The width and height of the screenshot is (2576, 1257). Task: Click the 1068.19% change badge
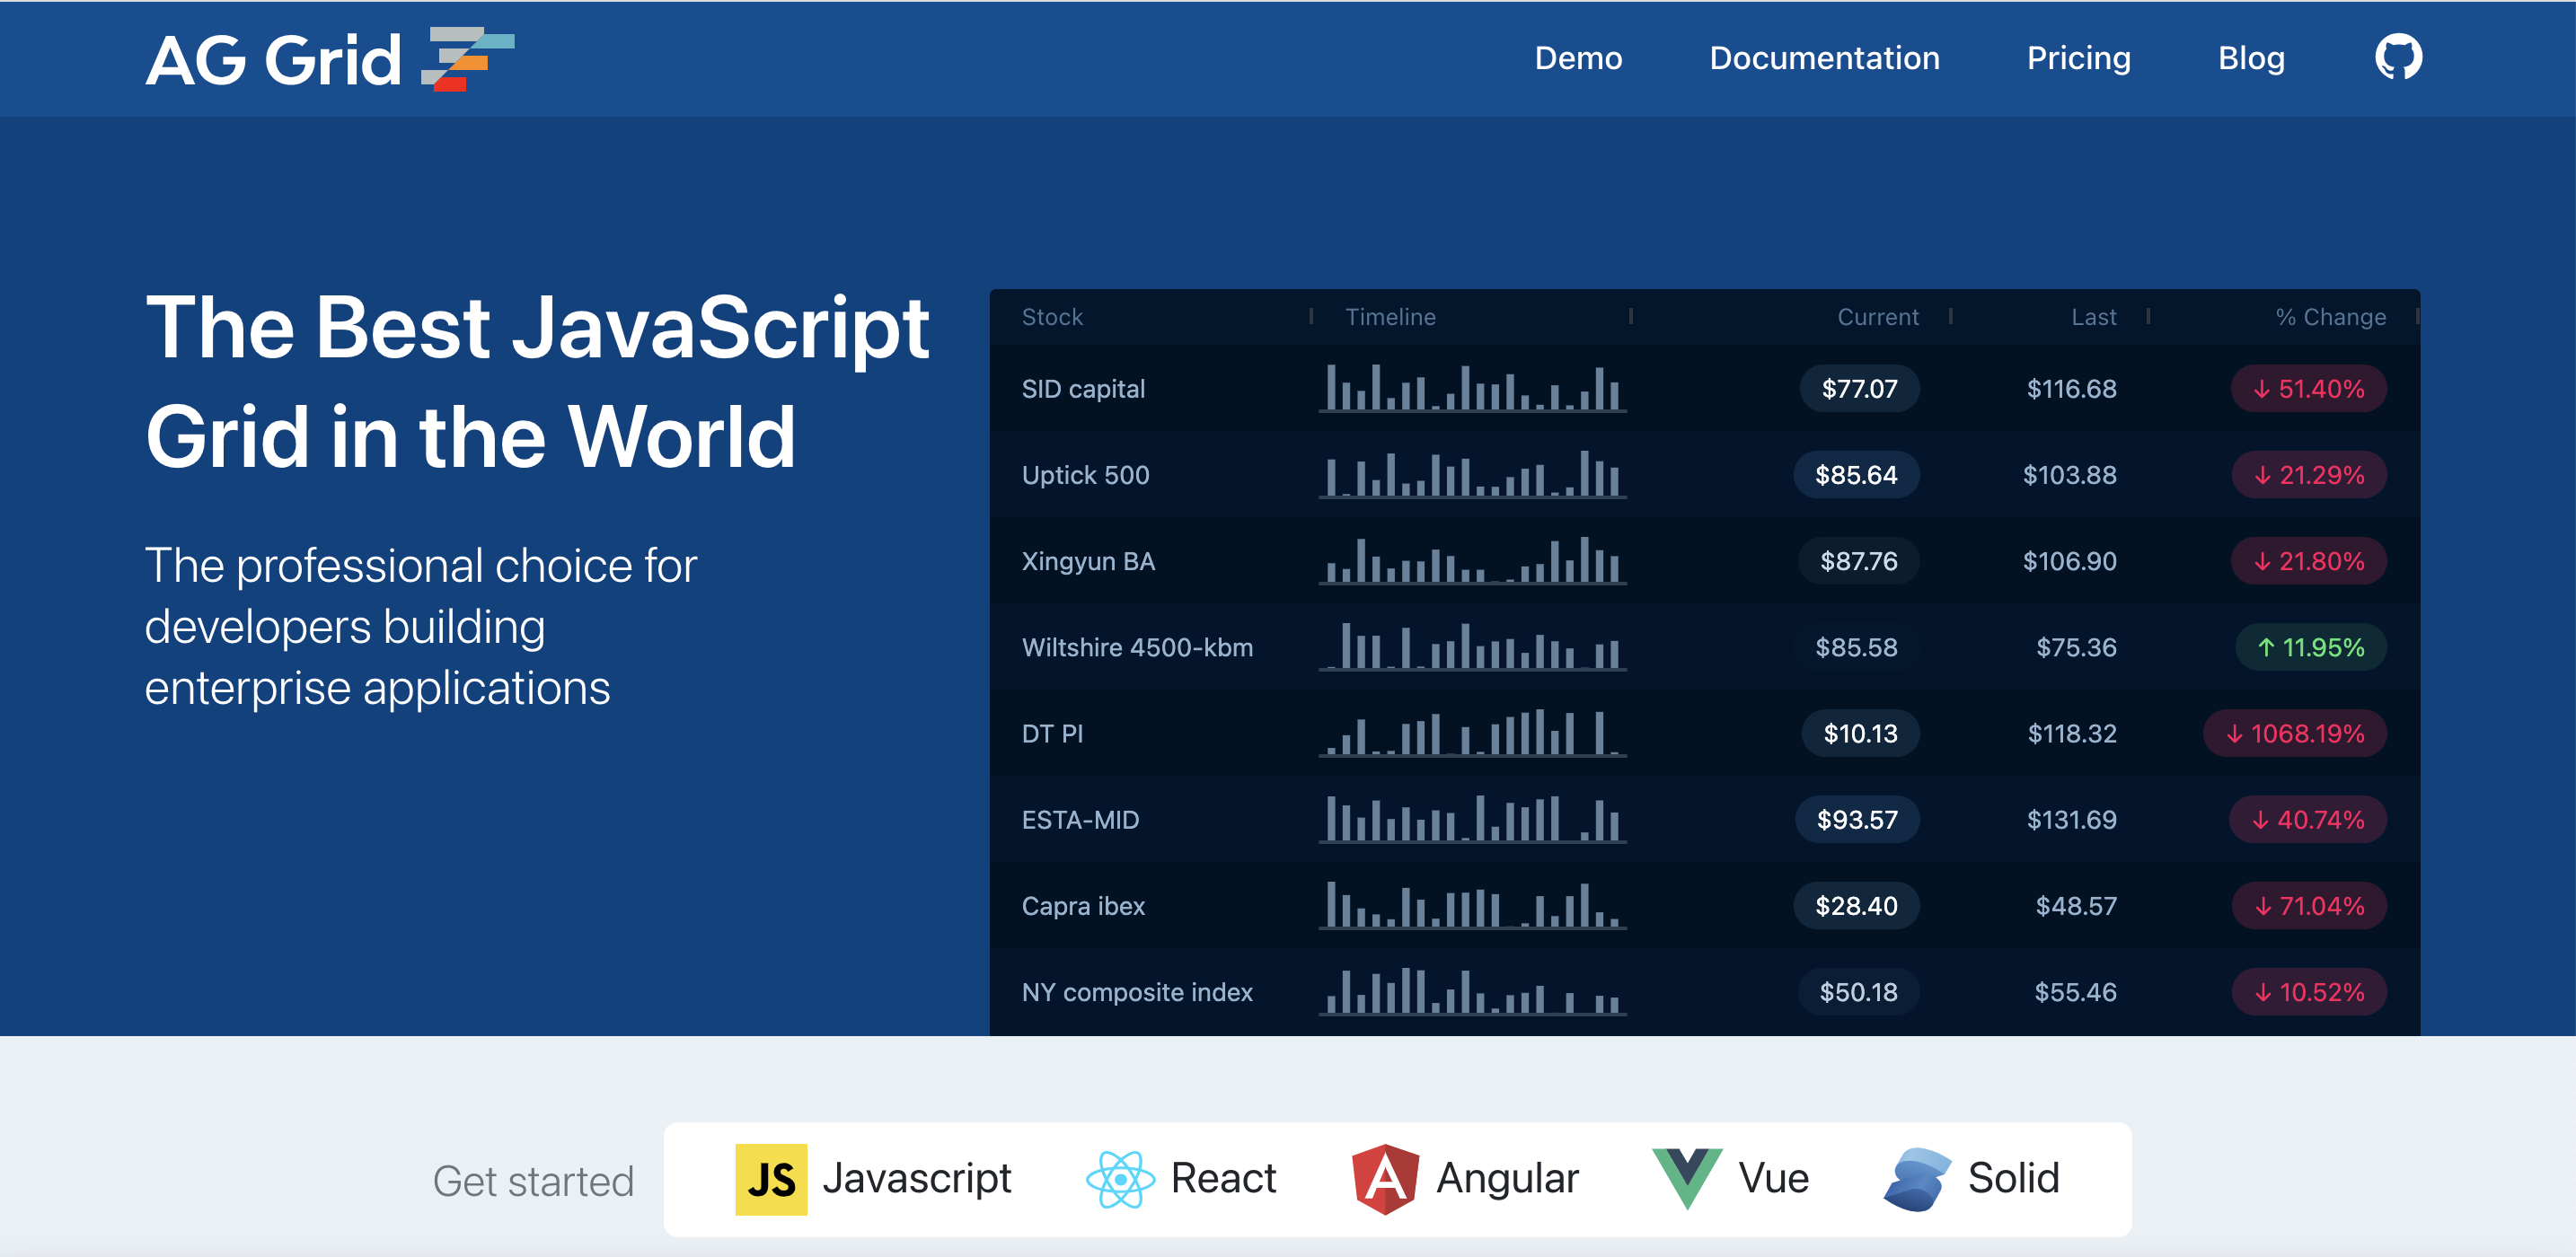click(x=2295, y=733)
